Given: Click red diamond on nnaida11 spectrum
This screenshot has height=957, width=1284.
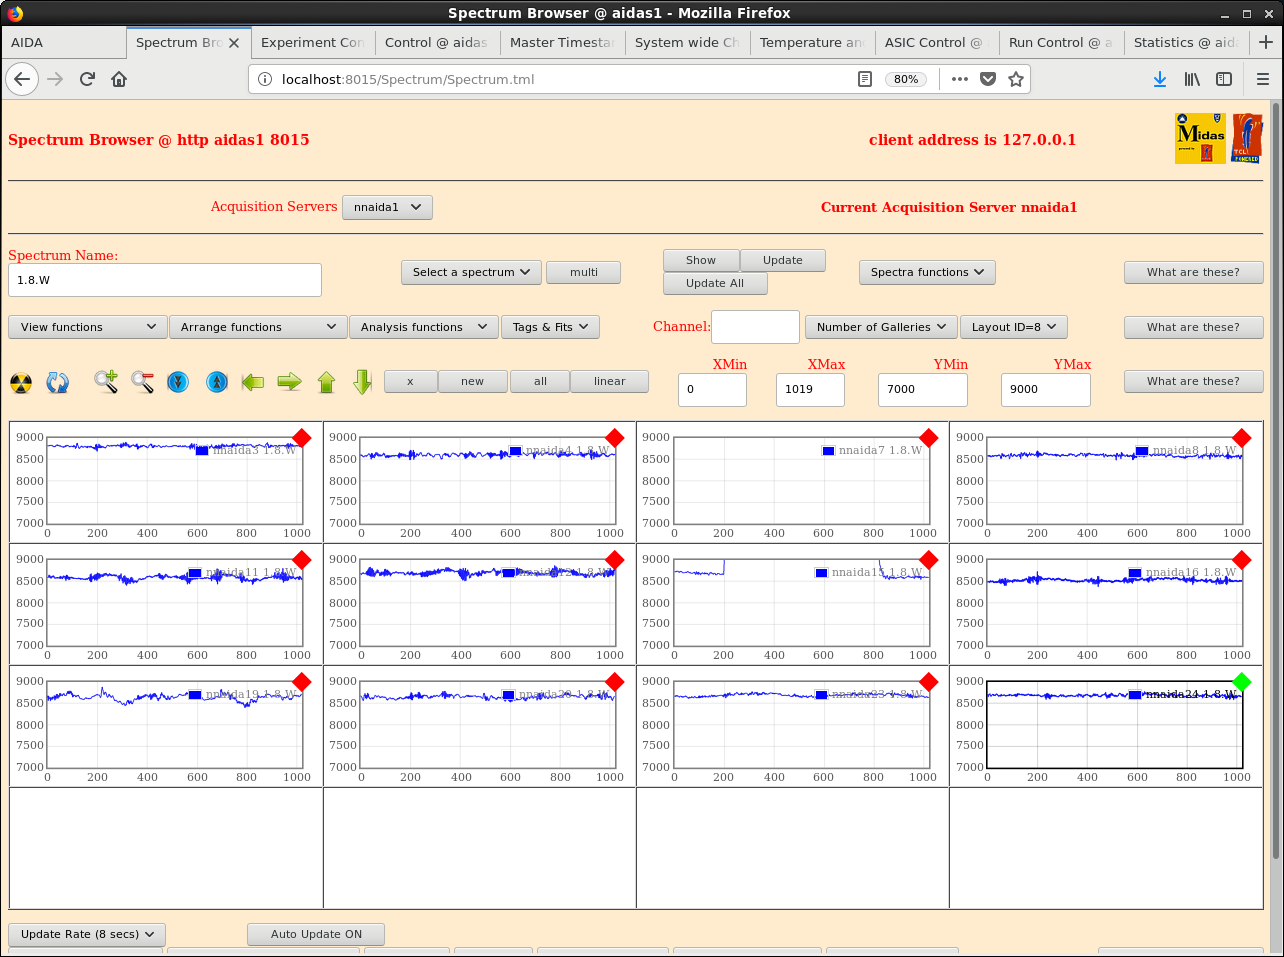Looking at the screenshot, I should pyautogui.click(x=302, y=560).
